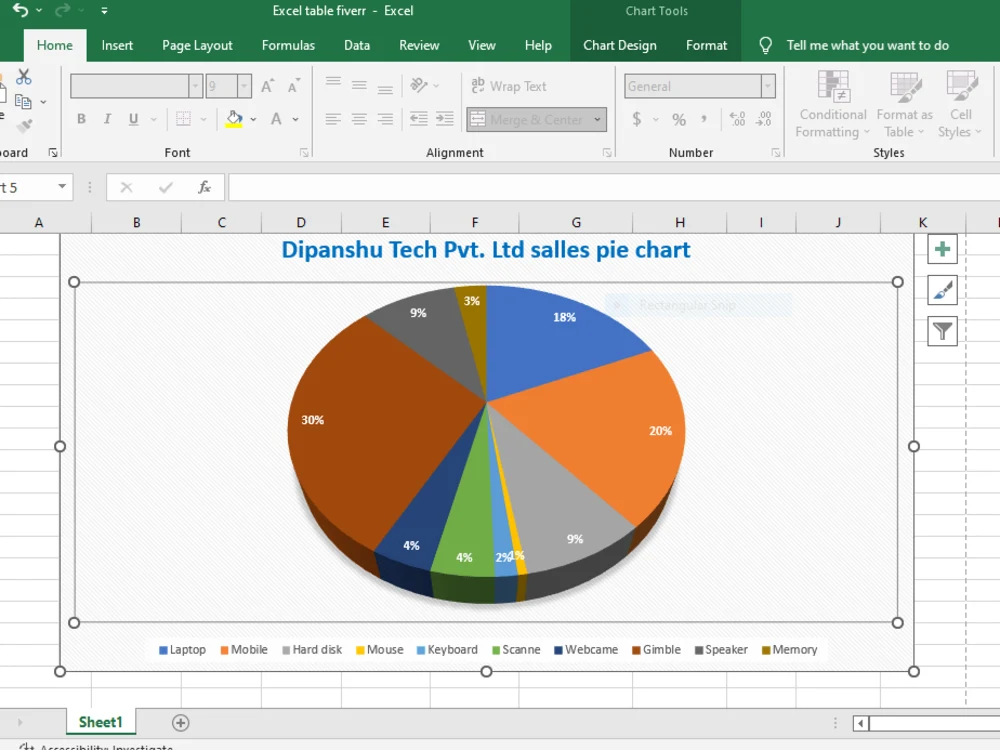
Task: Add a new sheet with plus button
Action: 180,723
